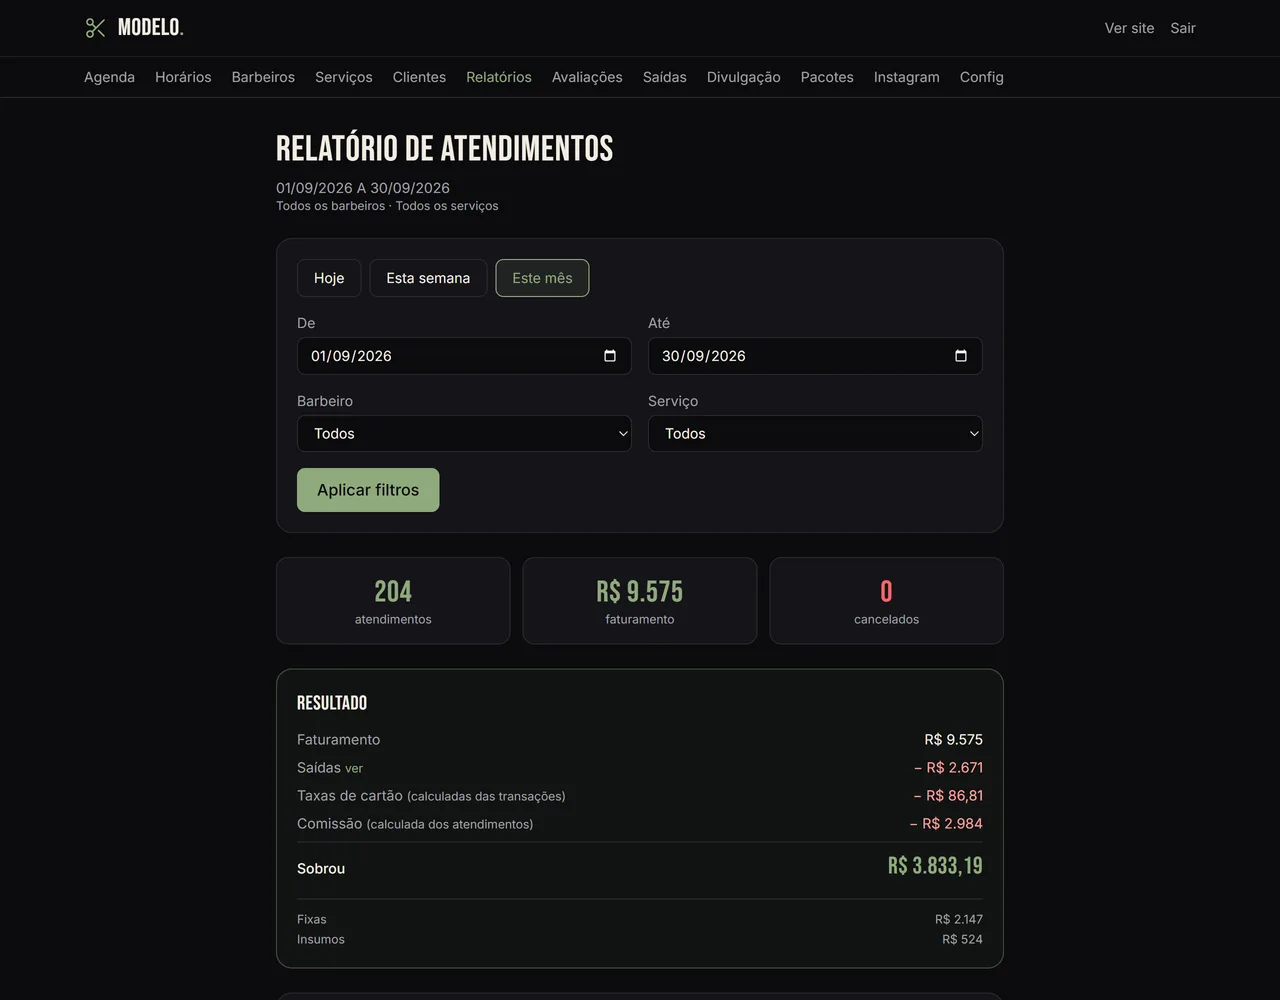Navigate to Serviços
This screenshot has height=1000, width=1280.
tap(344, 77)
